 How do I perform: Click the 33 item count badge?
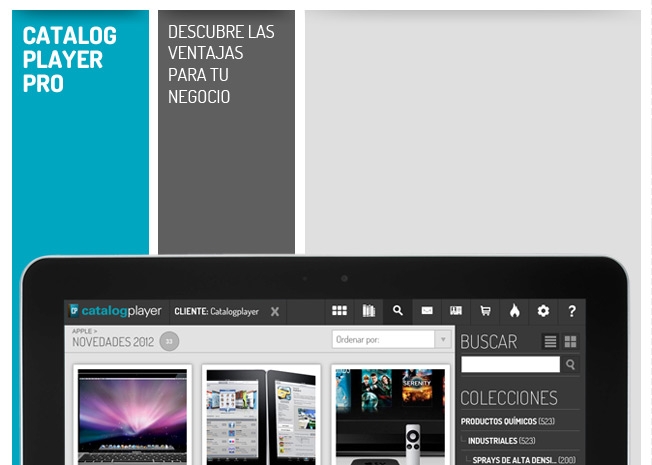tap(169, 341)
